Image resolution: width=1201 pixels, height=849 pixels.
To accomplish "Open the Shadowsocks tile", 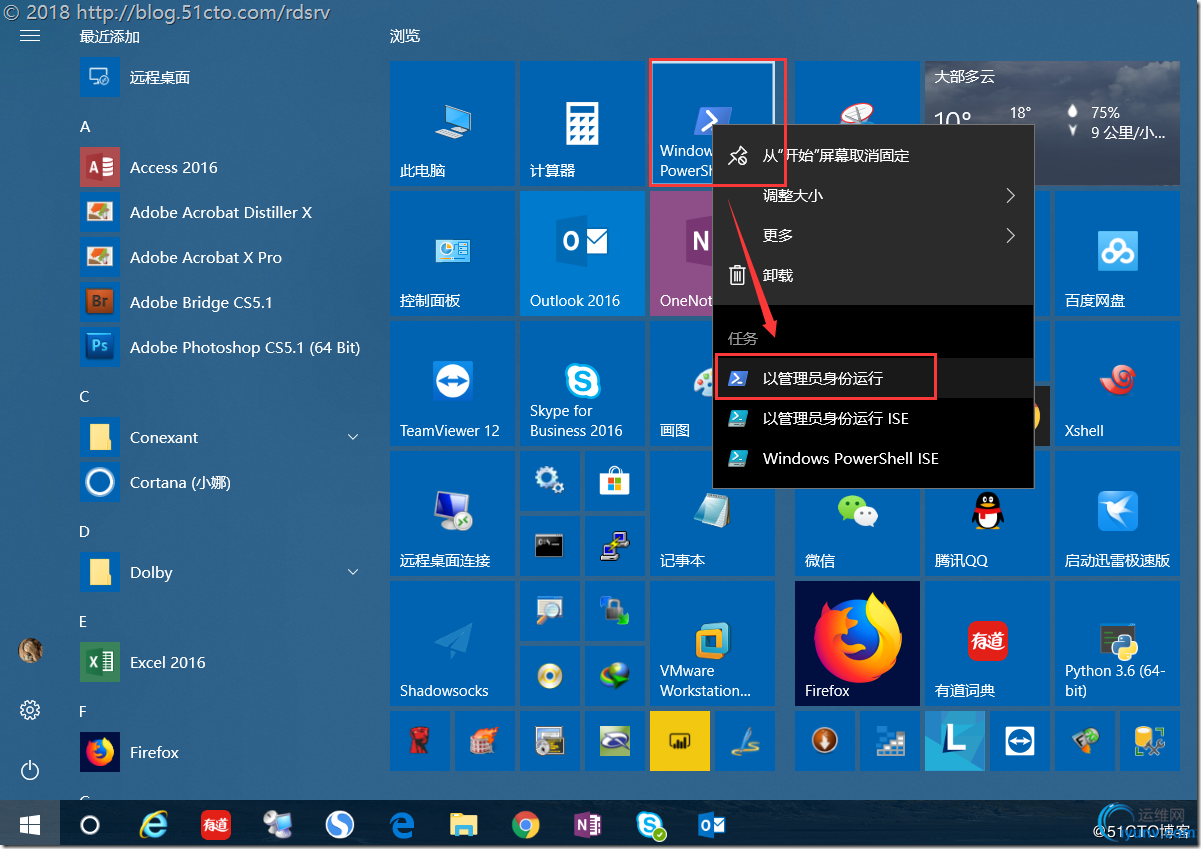I will pos(452,644).
